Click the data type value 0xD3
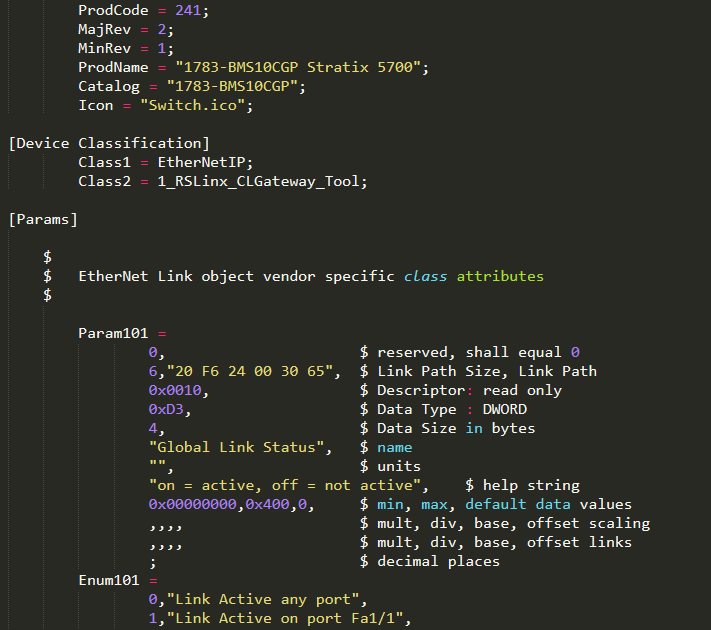The image size is (711, 630). click(x=165, y=409)
